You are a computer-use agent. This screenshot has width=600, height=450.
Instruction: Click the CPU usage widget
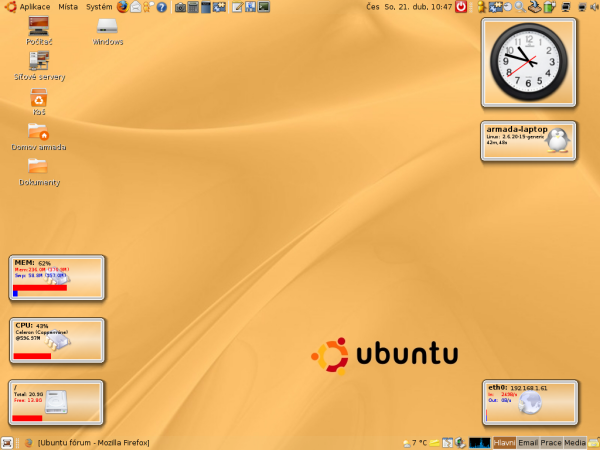pyautogui.click(x=57, y=340)
